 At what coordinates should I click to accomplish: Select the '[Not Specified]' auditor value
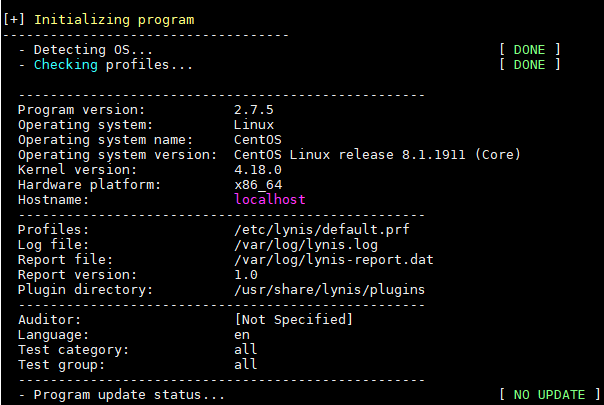294,320
